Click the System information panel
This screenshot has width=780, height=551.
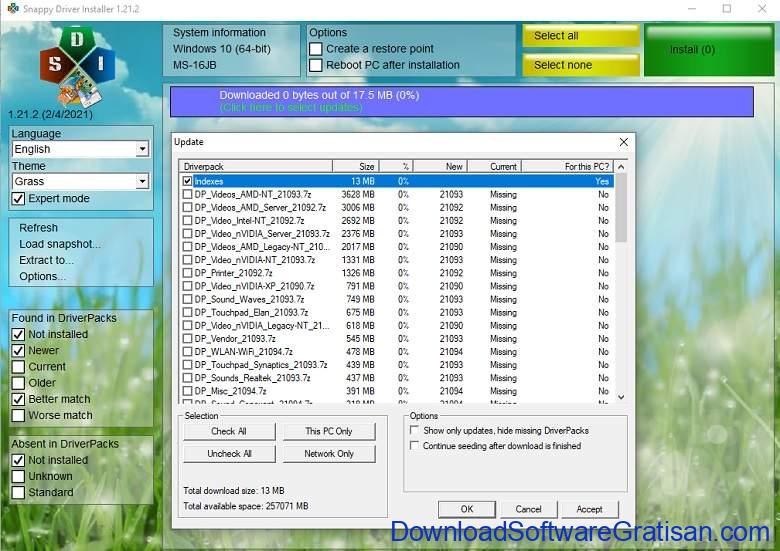232,50
